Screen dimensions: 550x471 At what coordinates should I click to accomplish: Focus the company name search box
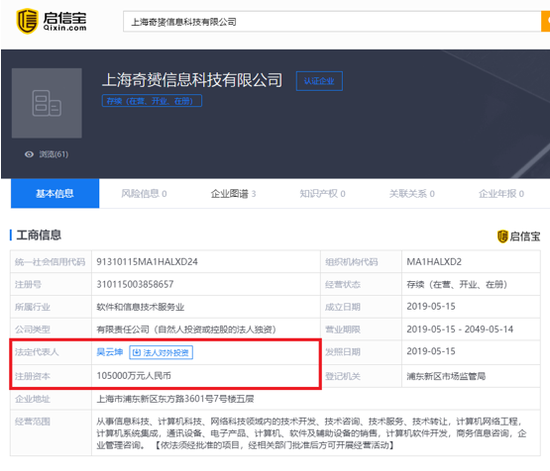pyautogui.click(x=332, y=22)
